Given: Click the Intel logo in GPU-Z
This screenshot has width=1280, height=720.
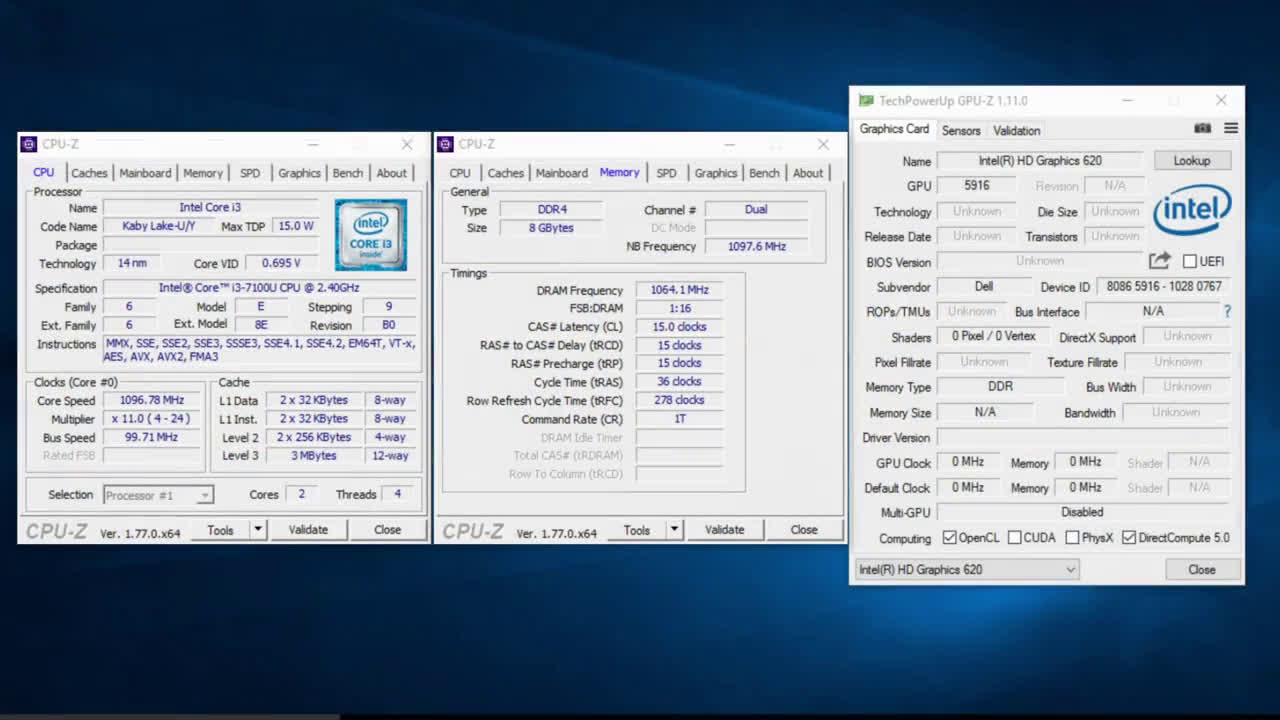Looking at the screenshot, I should coord(1192,210).
